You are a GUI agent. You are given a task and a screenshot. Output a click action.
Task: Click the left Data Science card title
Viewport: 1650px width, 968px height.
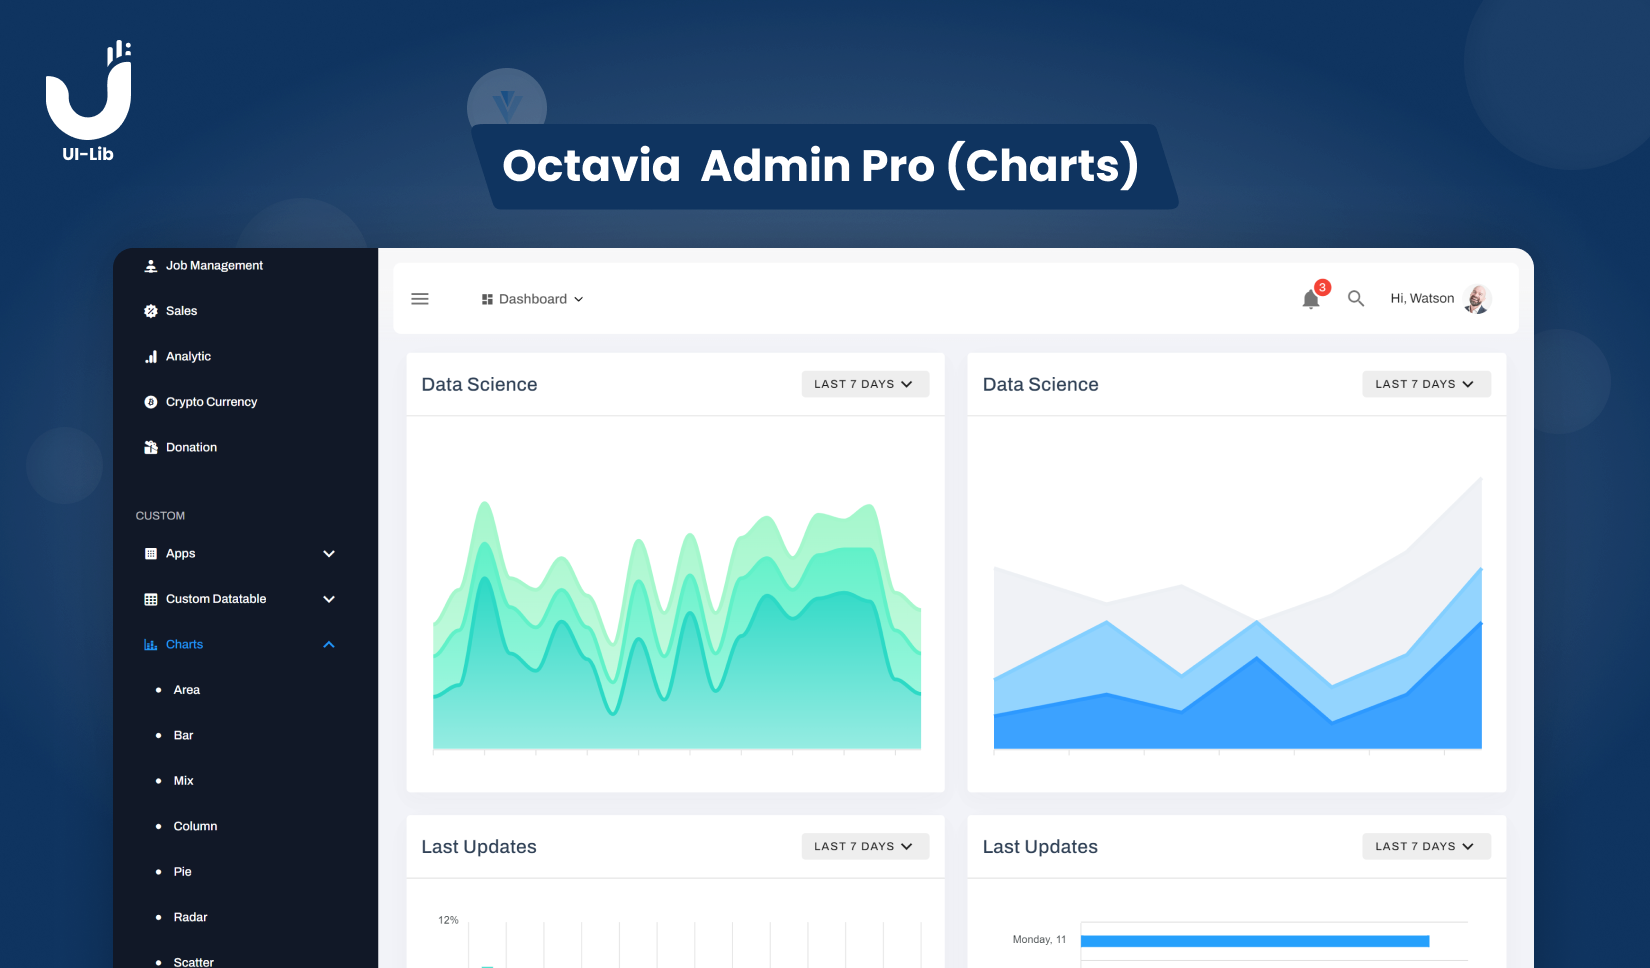479,385
